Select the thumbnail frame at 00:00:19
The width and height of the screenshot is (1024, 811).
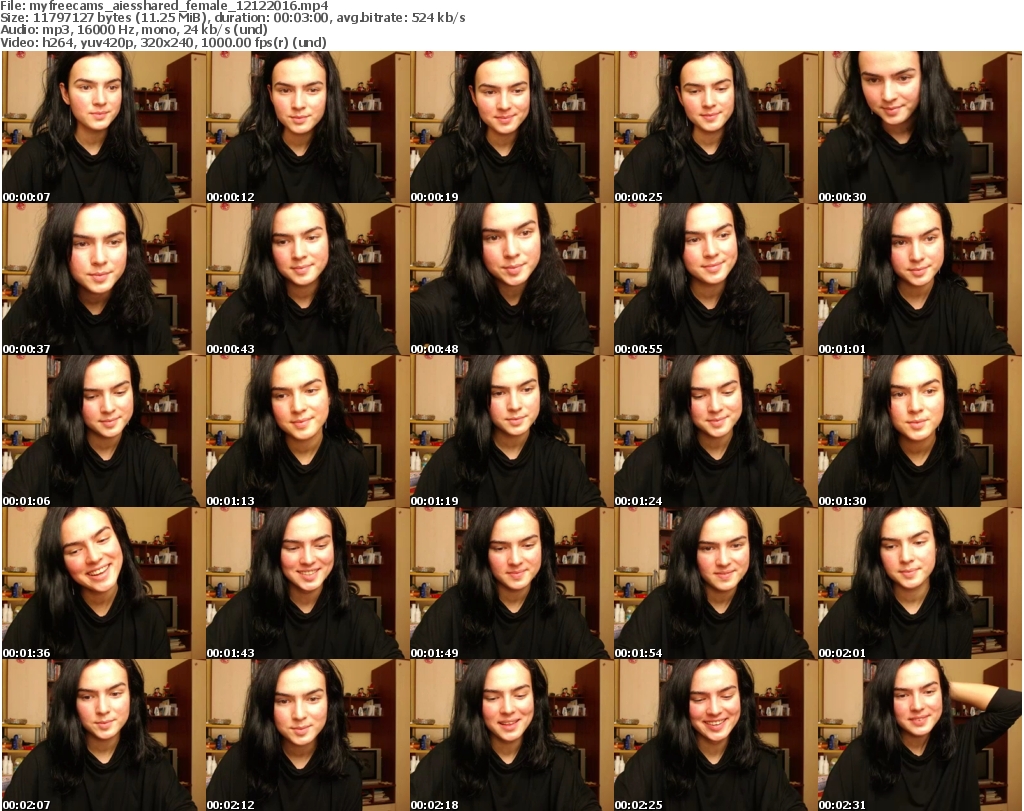(x=511, y=127)
